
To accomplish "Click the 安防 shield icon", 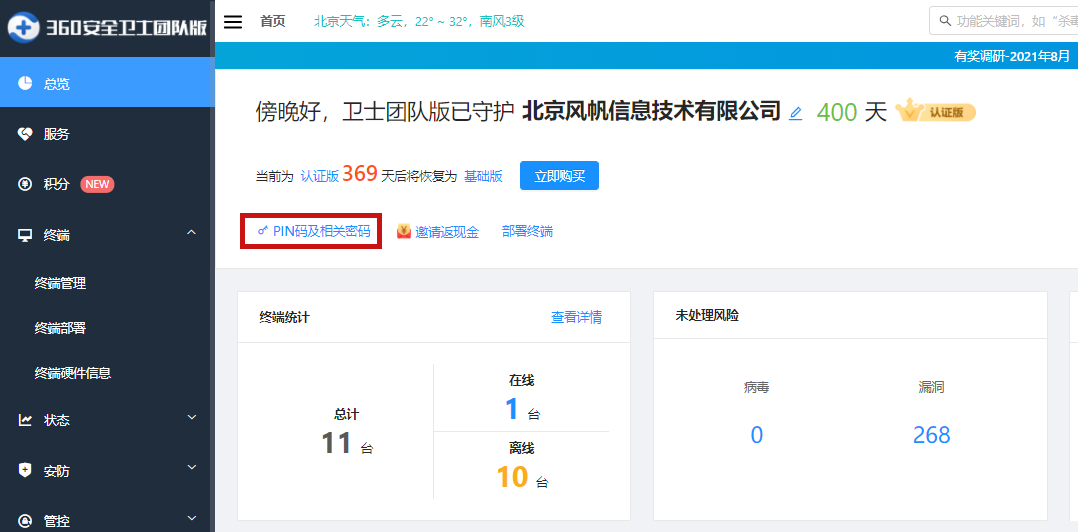I will 25,471.
